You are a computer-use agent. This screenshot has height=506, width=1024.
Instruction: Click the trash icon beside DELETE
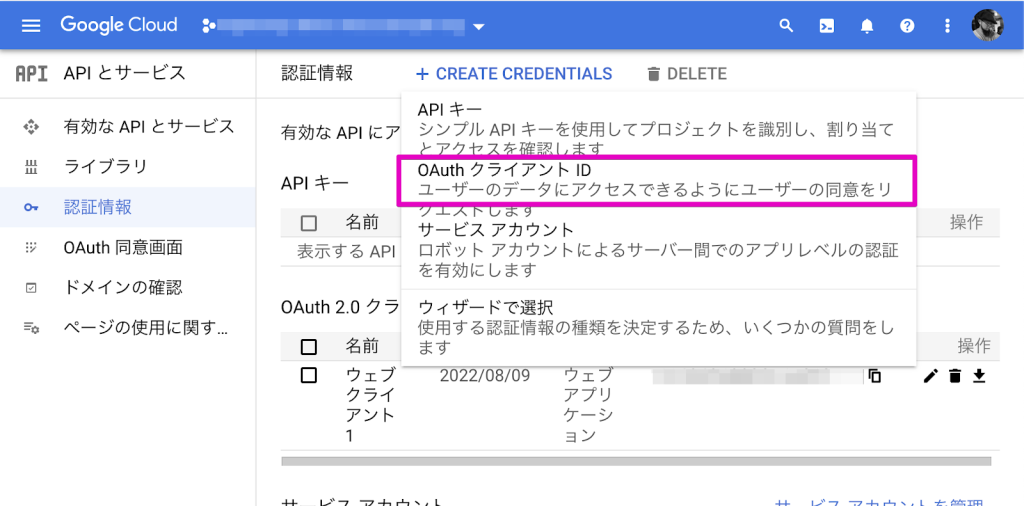[x=653, y=74]
